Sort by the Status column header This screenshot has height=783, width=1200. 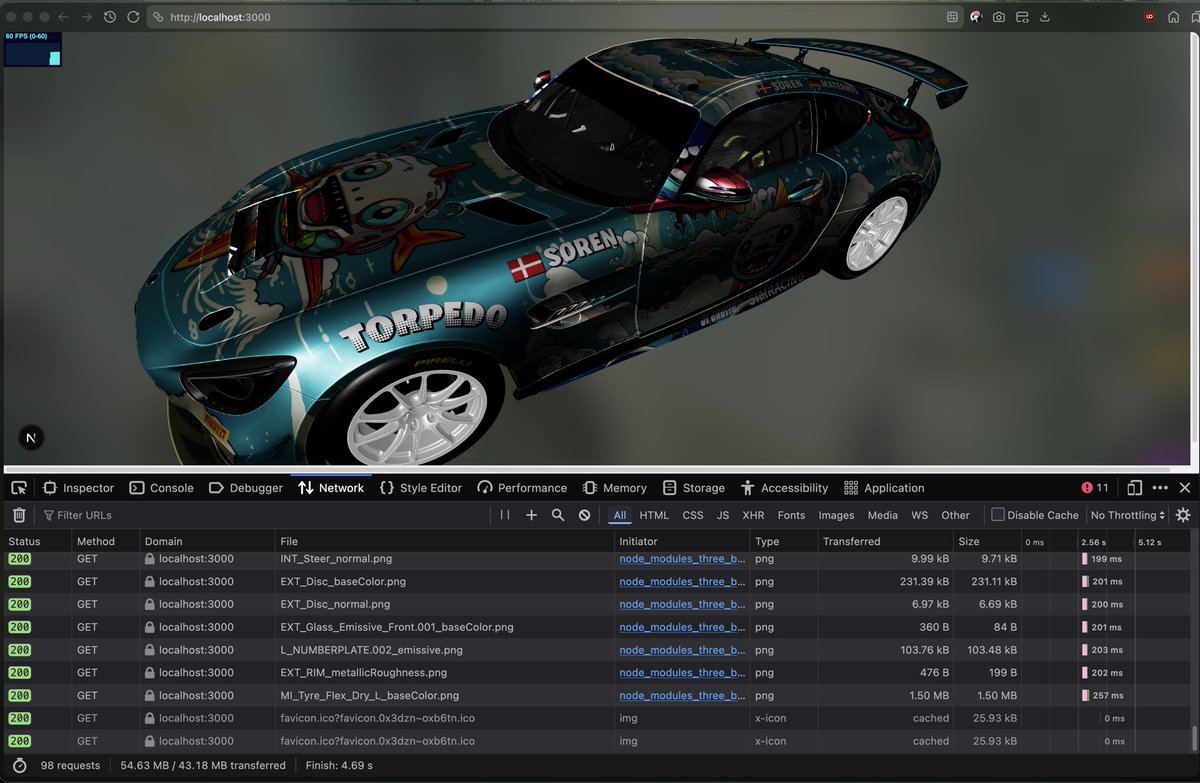click(36, 541)
